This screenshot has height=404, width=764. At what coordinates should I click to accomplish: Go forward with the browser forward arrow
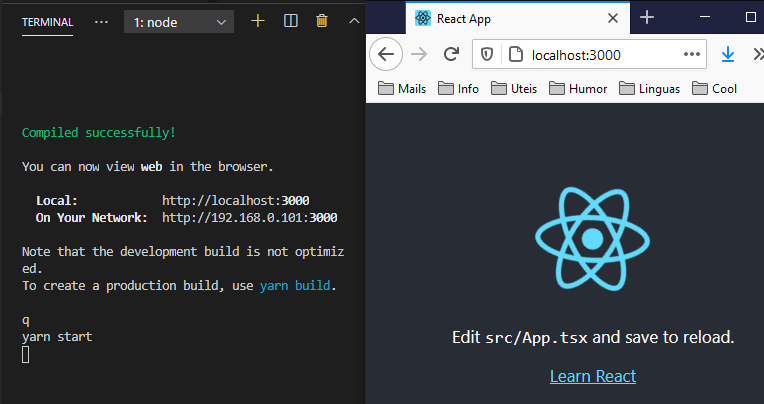coord(419,55)
